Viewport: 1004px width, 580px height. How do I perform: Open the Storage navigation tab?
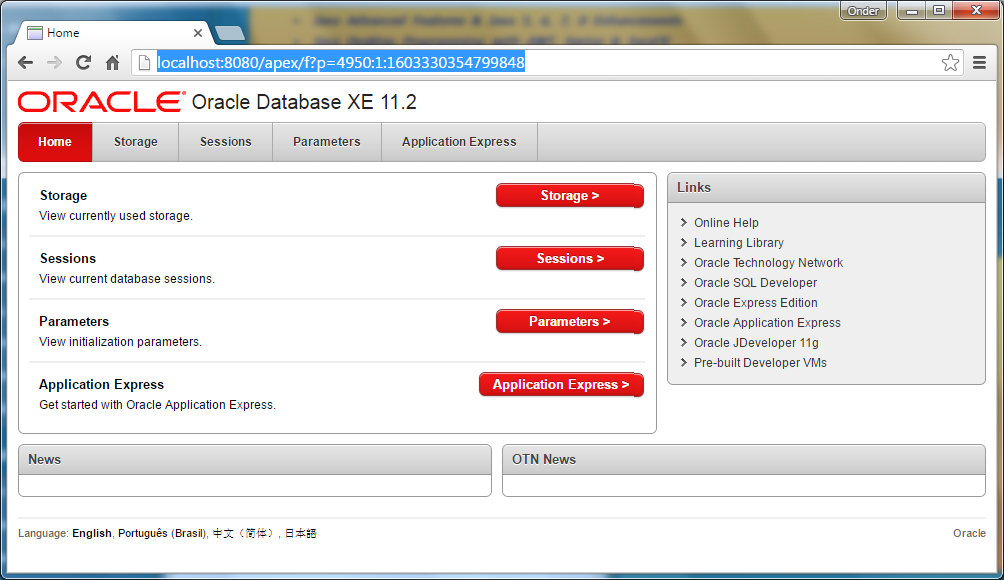[x=136, y=141]
